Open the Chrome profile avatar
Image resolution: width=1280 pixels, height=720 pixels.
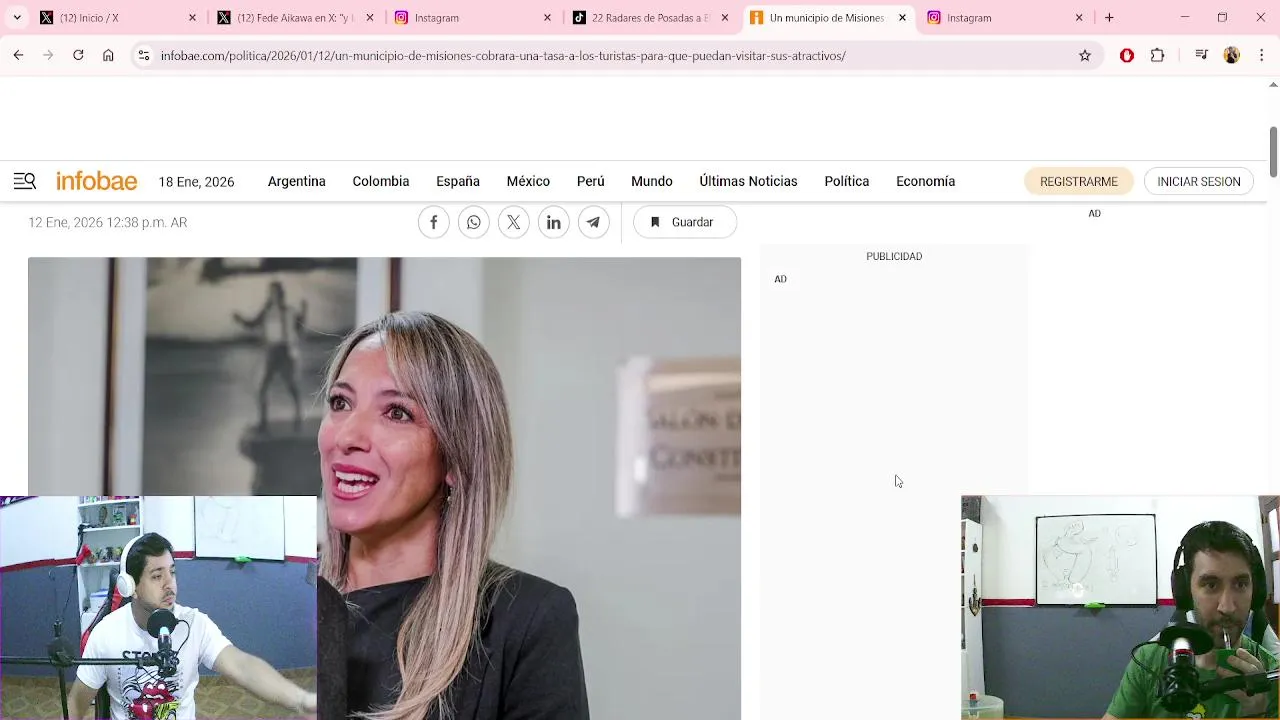pyautogui.click(x=1232, y=56)
